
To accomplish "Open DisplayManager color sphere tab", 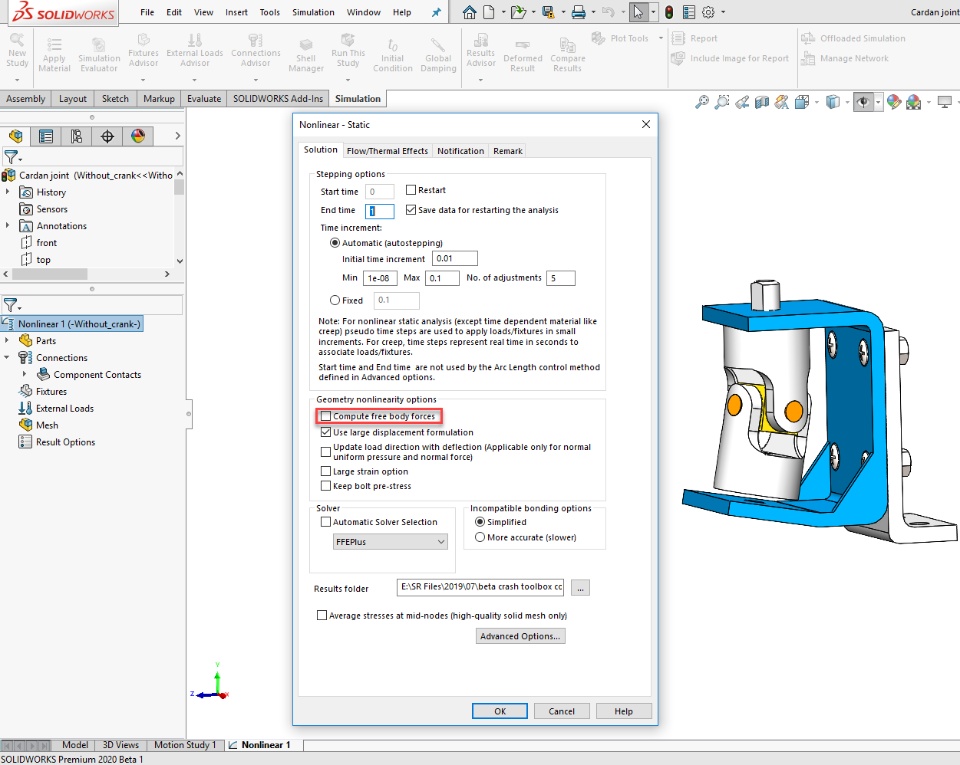I will pyautogui.click(x=138, y=136).
